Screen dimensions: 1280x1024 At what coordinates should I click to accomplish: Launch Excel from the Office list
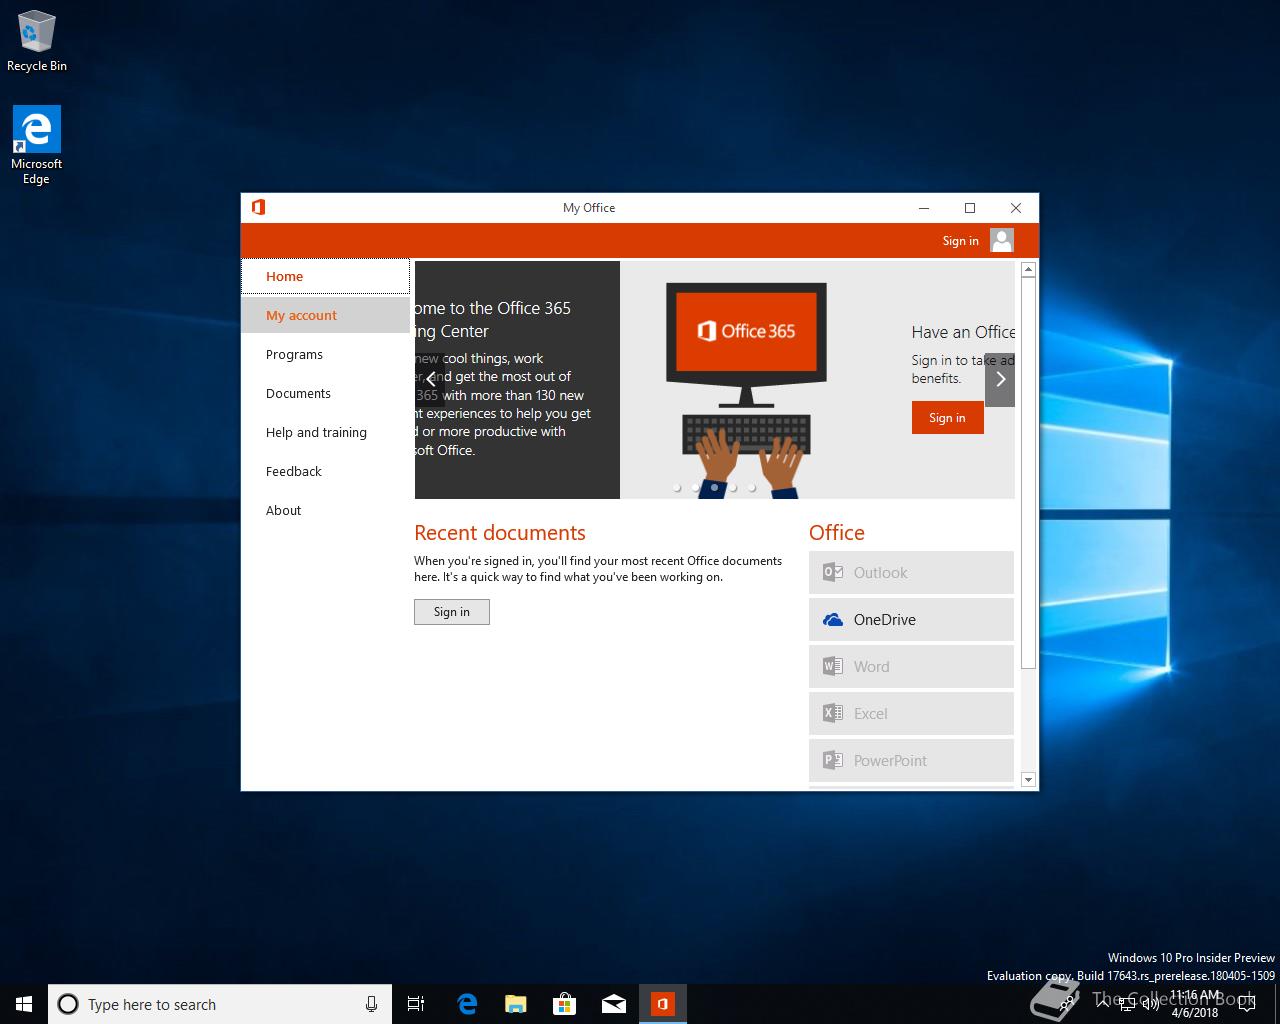[x=911, y=714]
